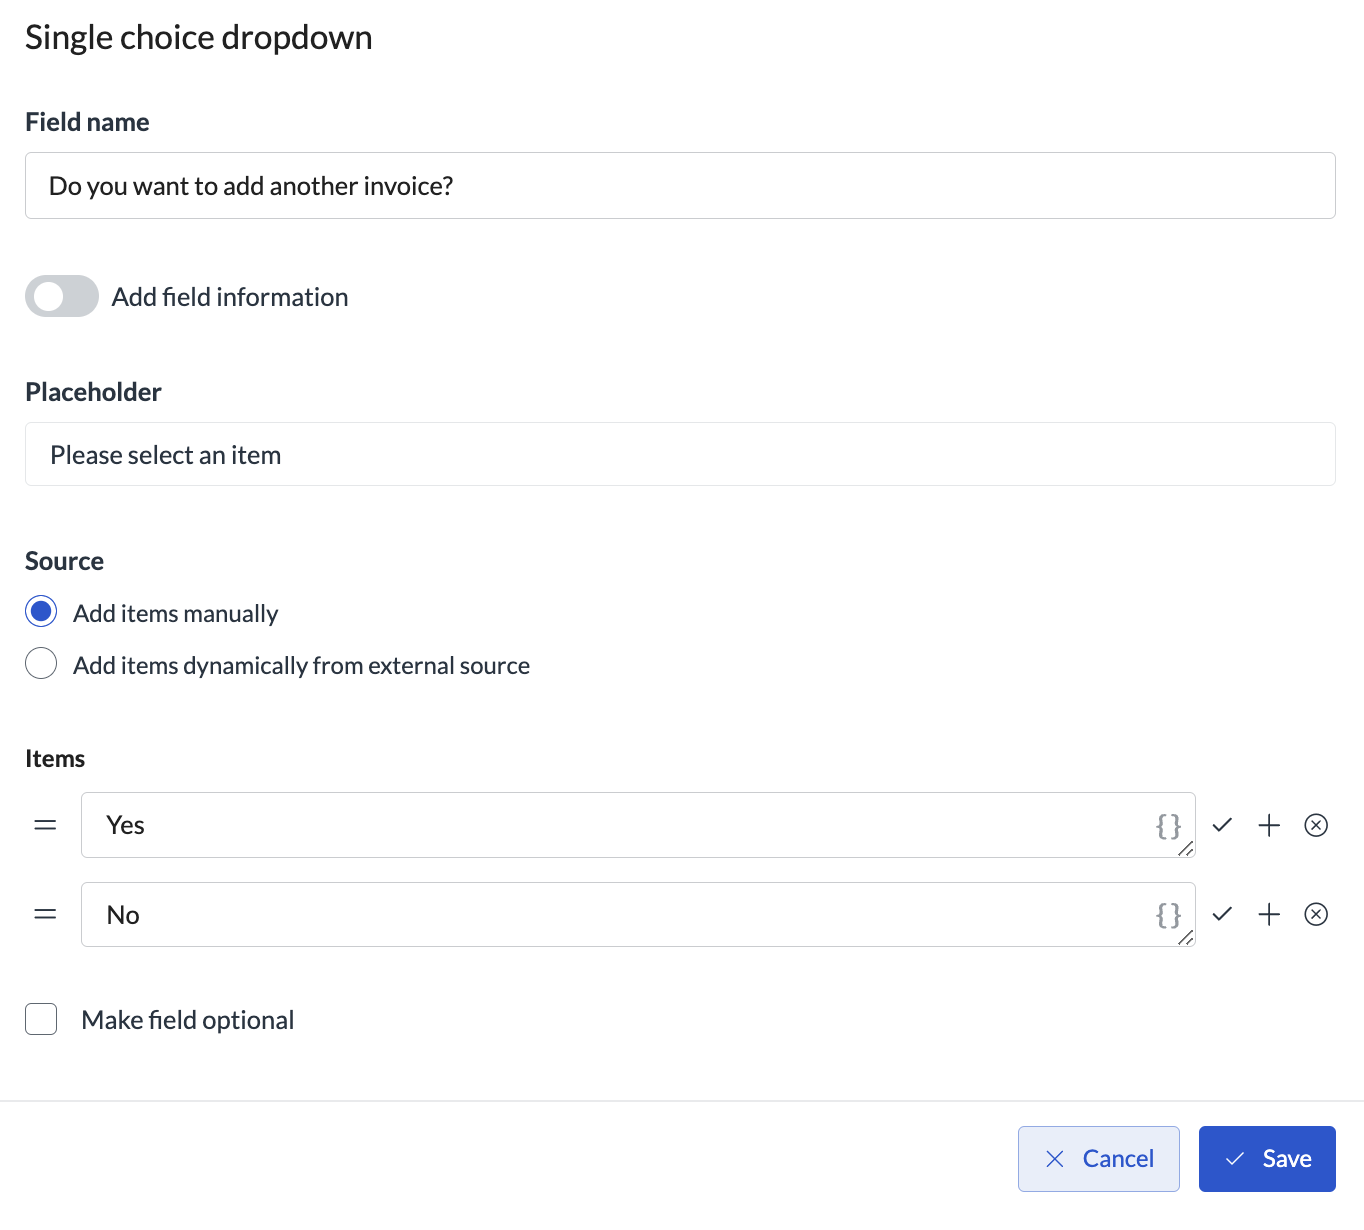Remove the Yes item
Image resolution: width=1364 pixels, height=1230 pixels.
click(1316, 825)
